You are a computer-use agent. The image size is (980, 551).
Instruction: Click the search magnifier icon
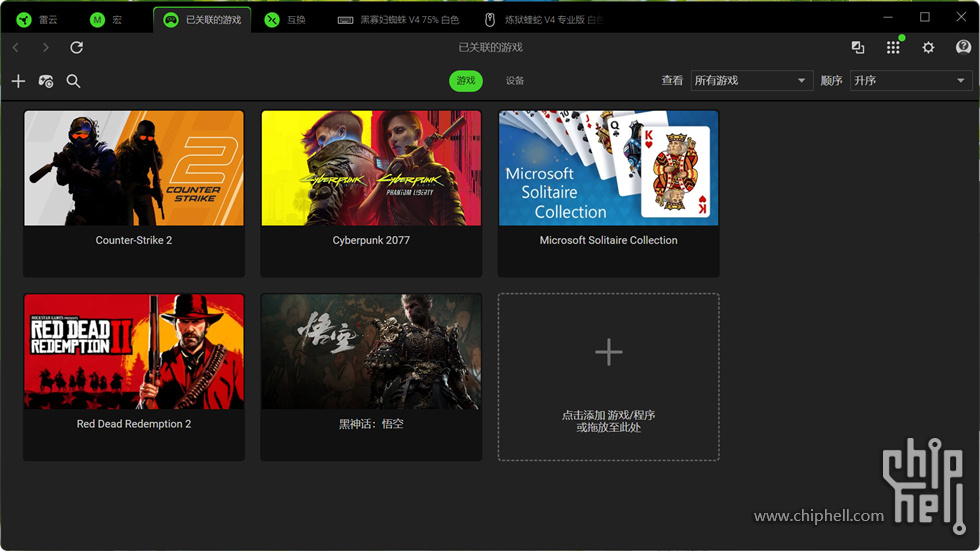pyautogui.click(x=73, y=81)
